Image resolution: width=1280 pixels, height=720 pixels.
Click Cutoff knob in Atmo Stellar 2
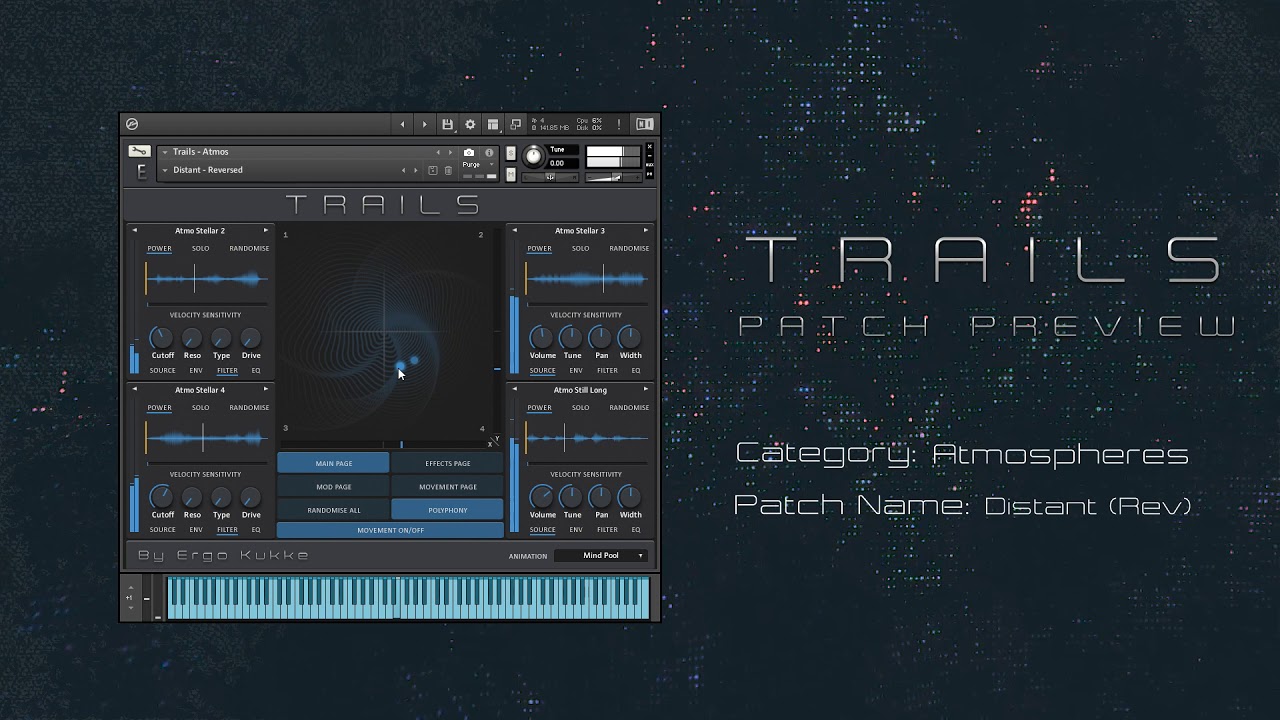coord(162,338)
